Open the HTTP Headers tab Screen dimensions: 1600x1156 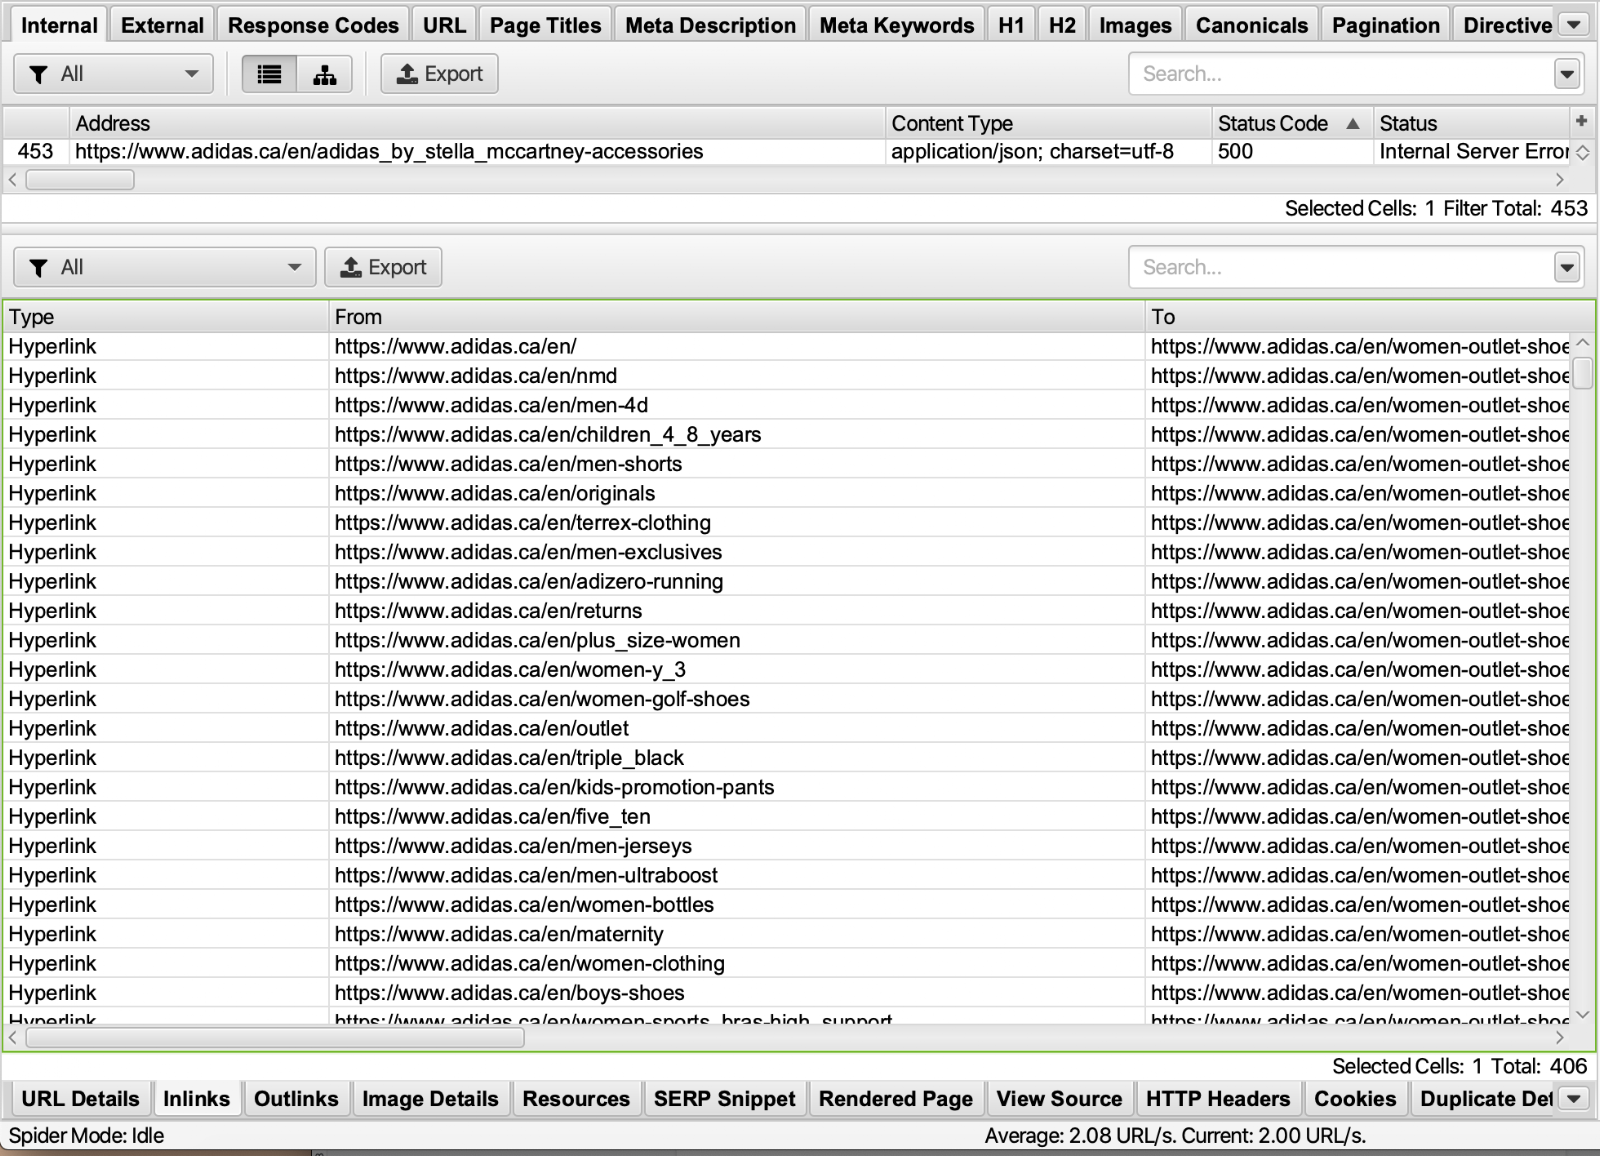coord(1218,1099)
